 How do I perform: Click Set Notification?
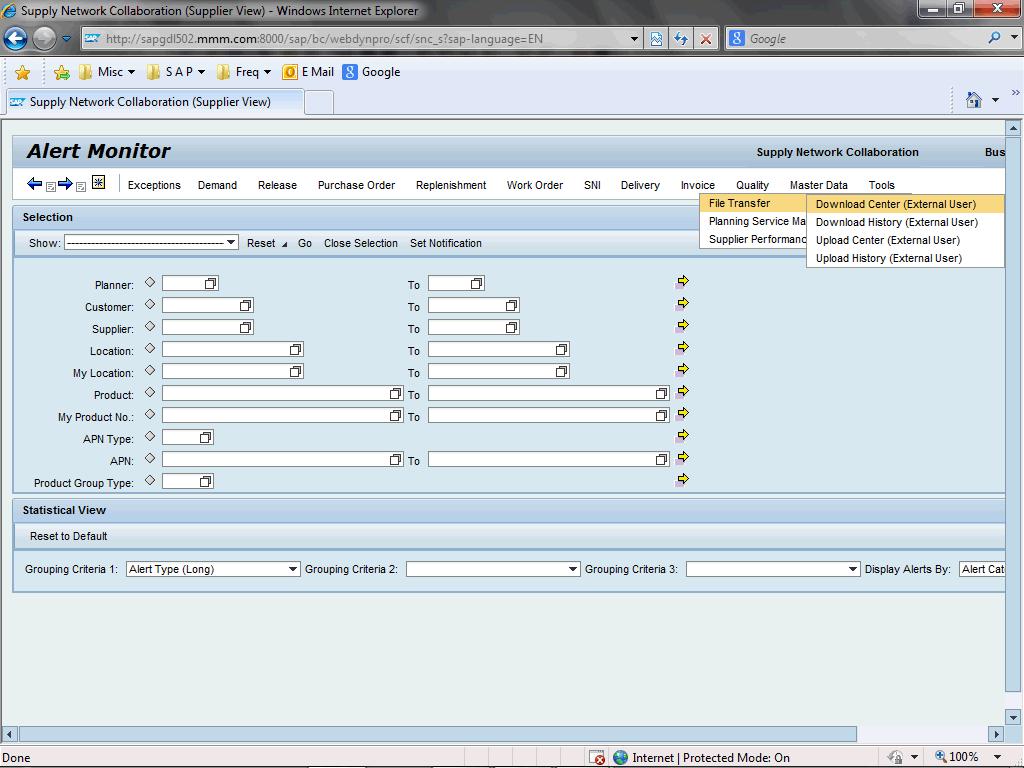tap(446, 243)
